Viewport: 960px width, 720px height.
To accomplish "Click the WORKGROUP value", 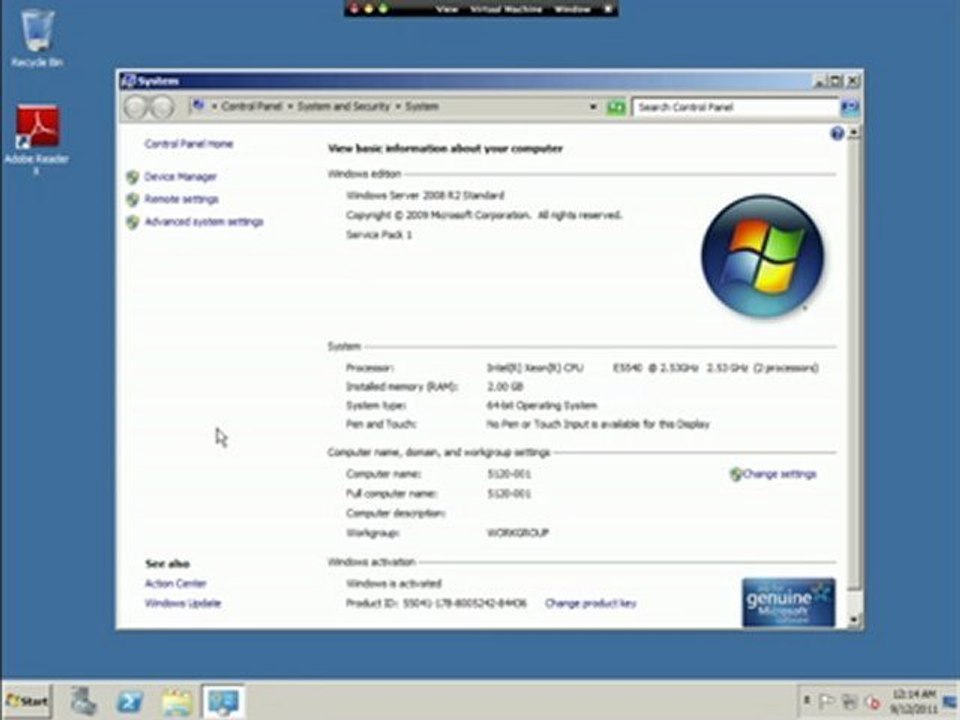I will pyautogui.click(x=517, y=533).
